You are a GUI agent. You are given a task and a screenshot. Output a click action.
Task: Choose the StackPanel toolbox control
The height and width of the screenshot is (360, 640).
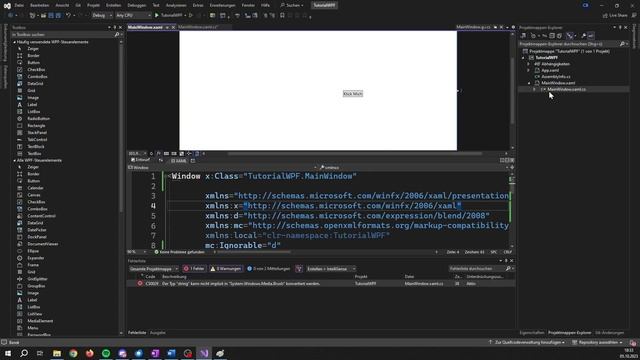37,133
